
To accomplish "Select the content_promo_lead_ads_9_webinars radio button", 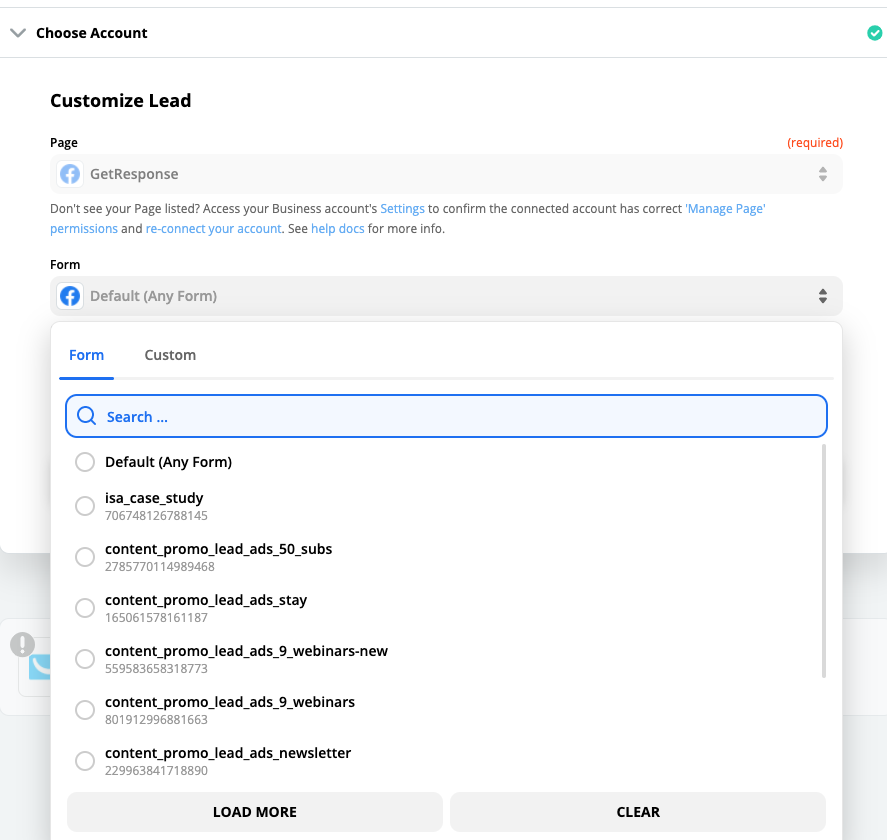I will (85, 709).
